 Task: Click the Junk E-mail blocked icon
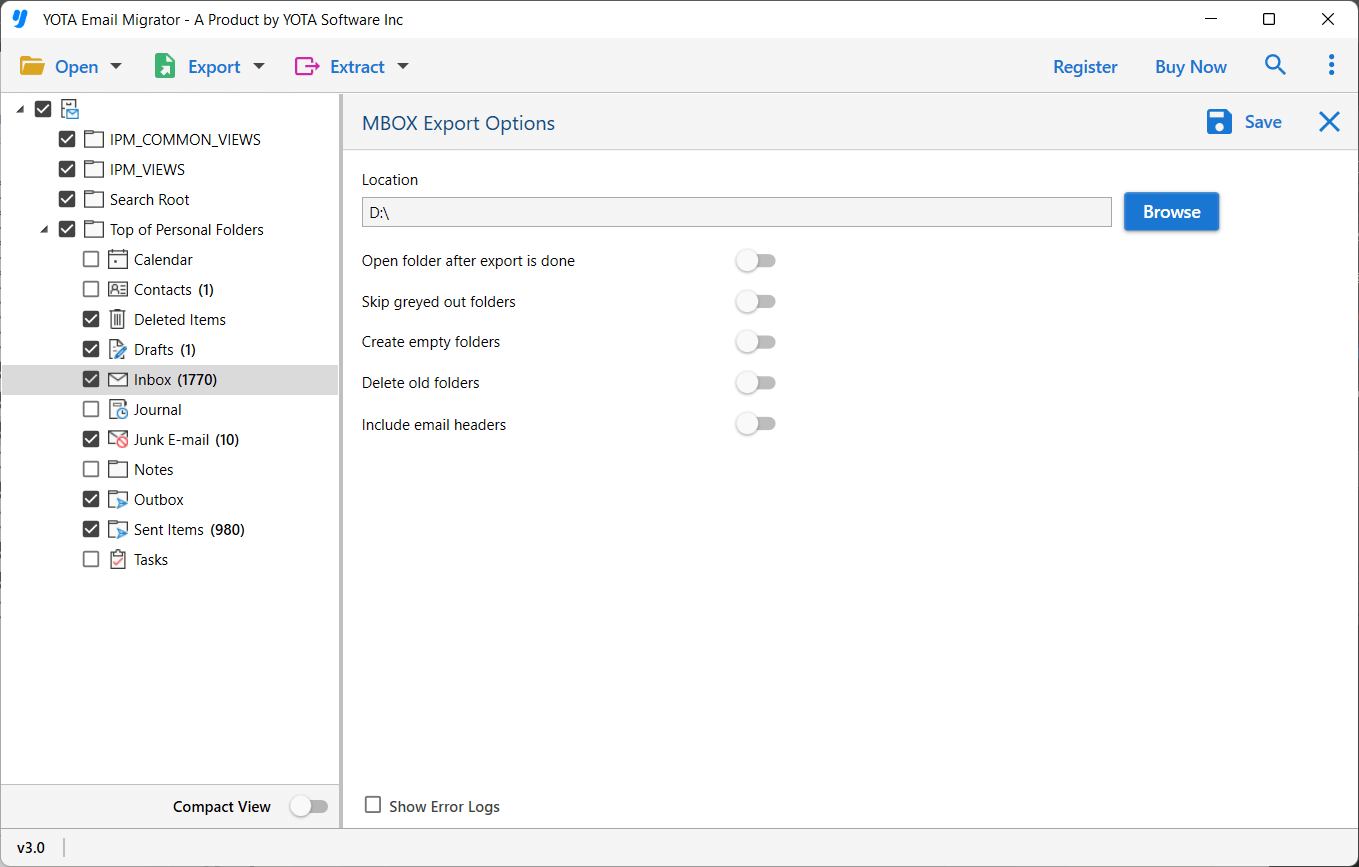coord(117,439)
